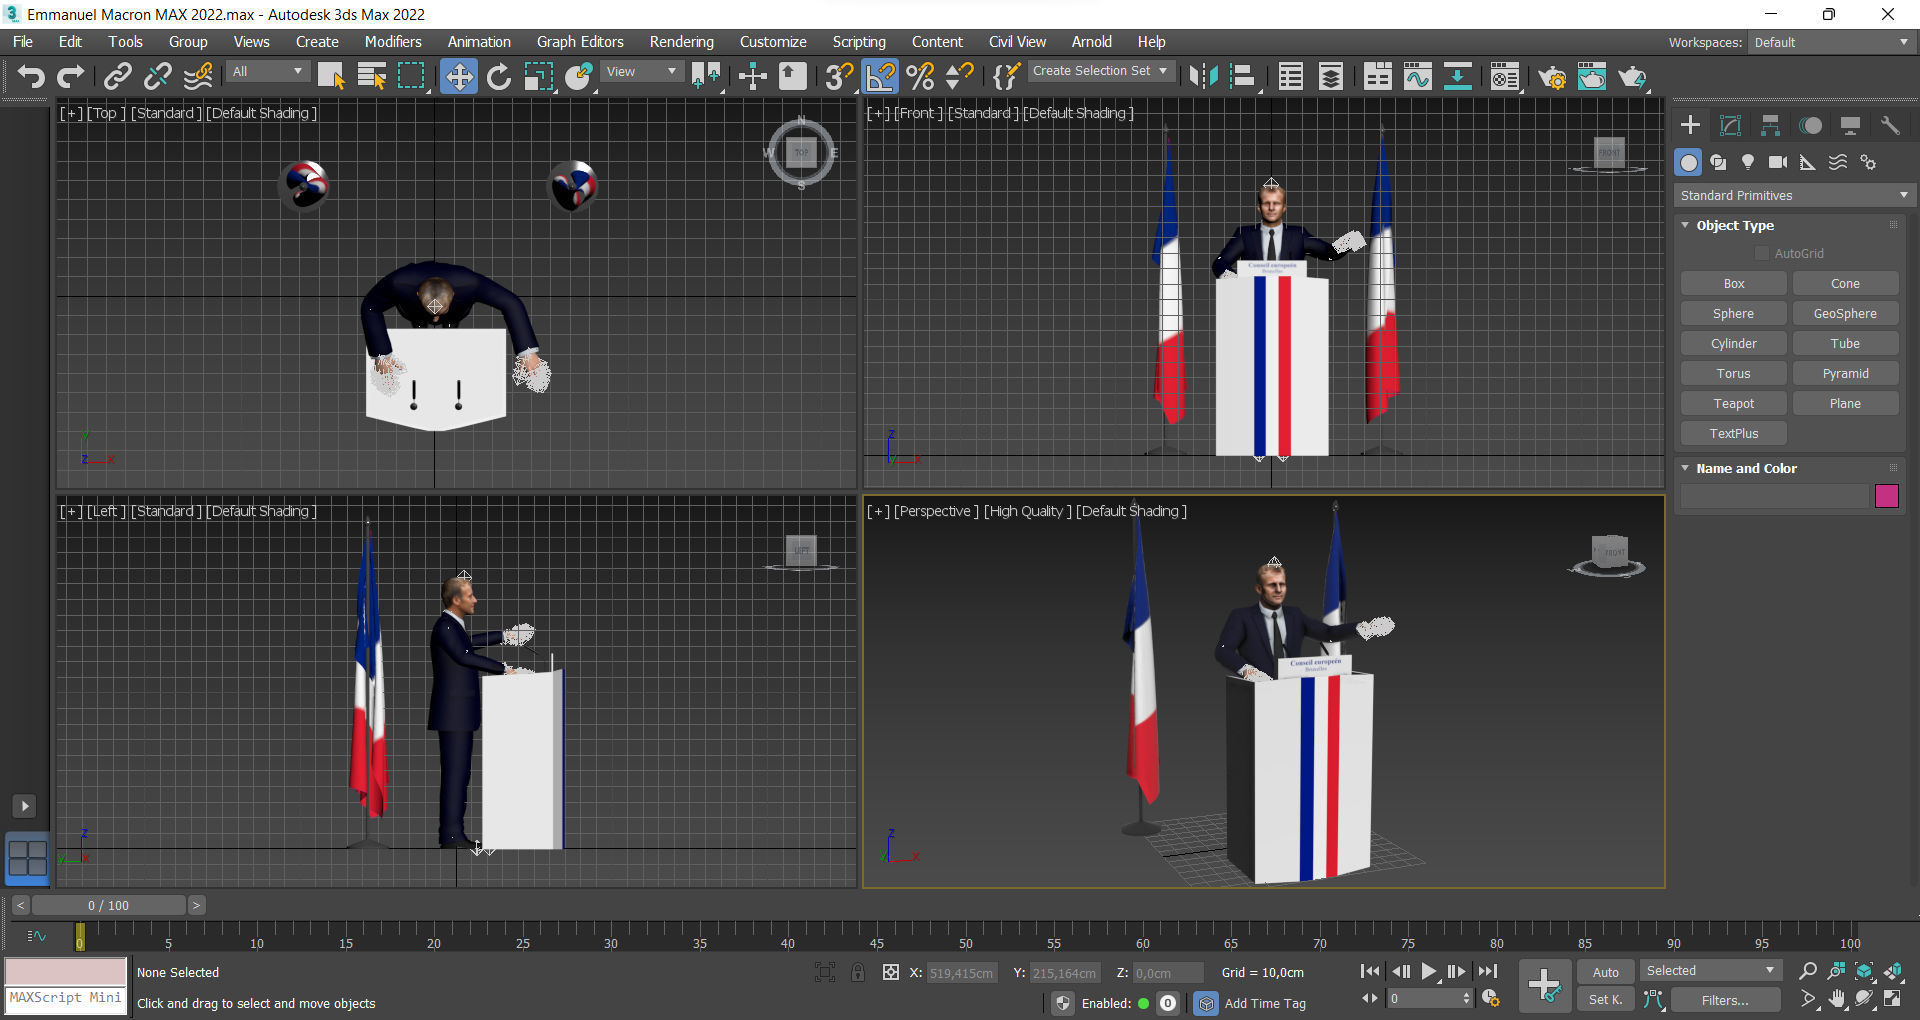Select the Lights category icon
1920x1020 pixels.
click(1748, 162)
